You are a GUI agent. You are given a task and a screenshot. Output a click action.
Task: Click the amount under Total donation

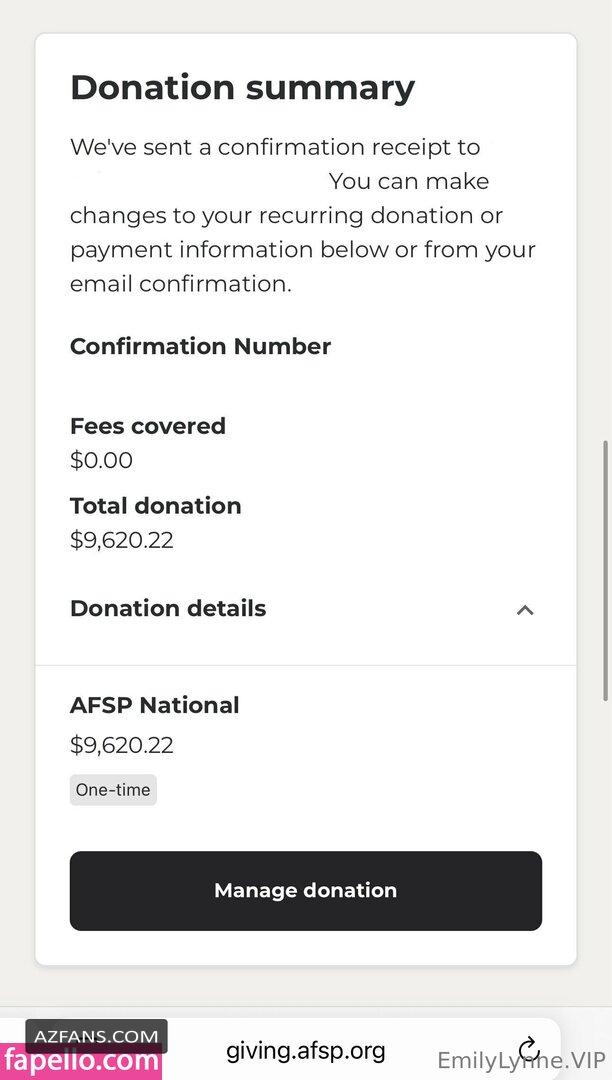(x=122, y=540)
